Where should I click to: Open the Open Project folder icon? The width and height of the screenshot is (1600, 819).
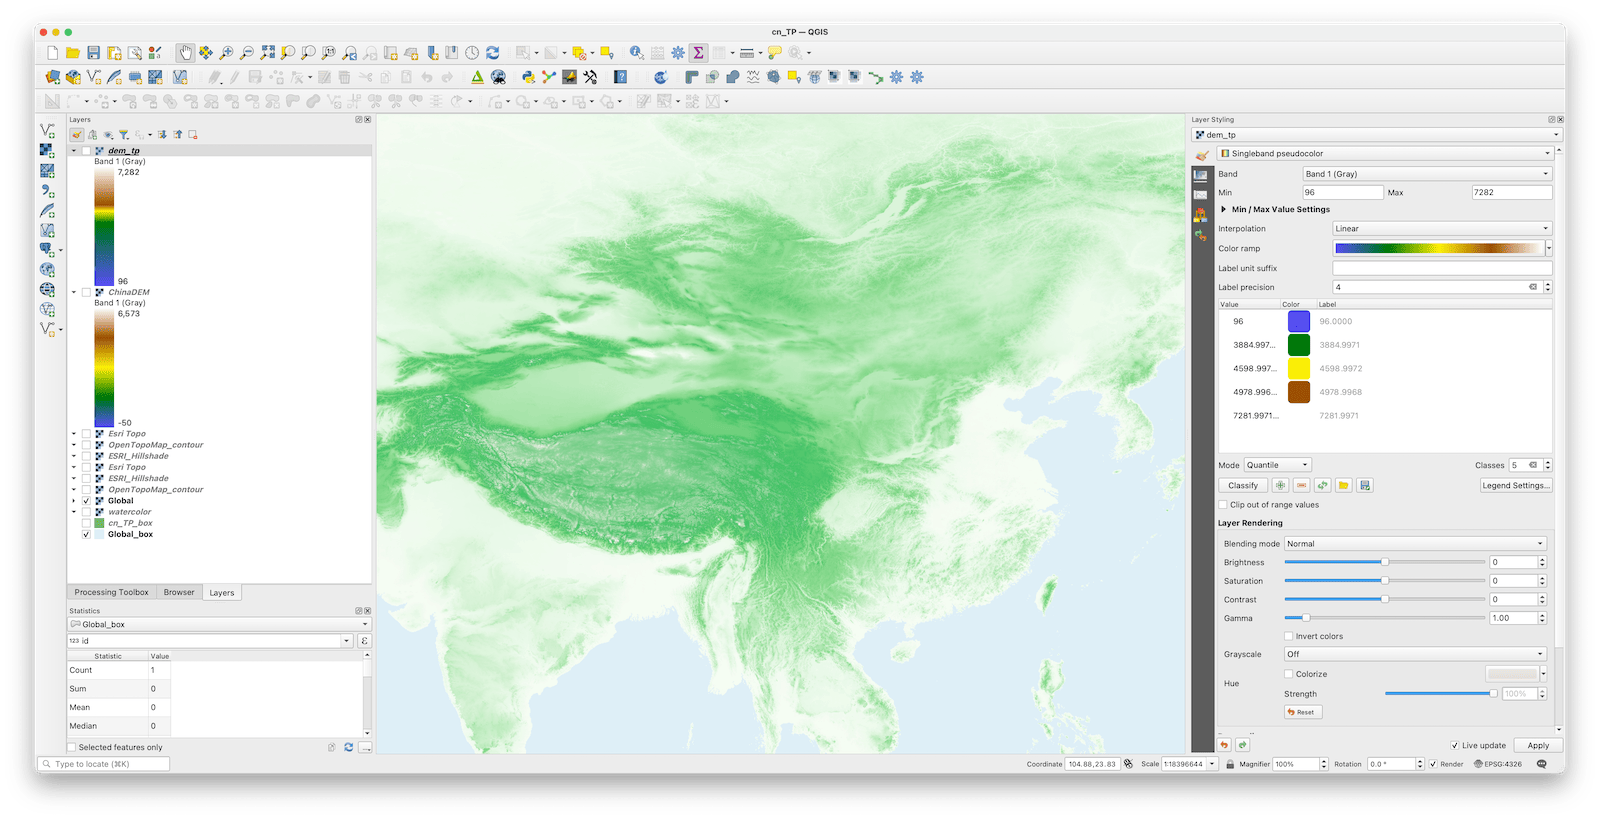click(73, 53)
